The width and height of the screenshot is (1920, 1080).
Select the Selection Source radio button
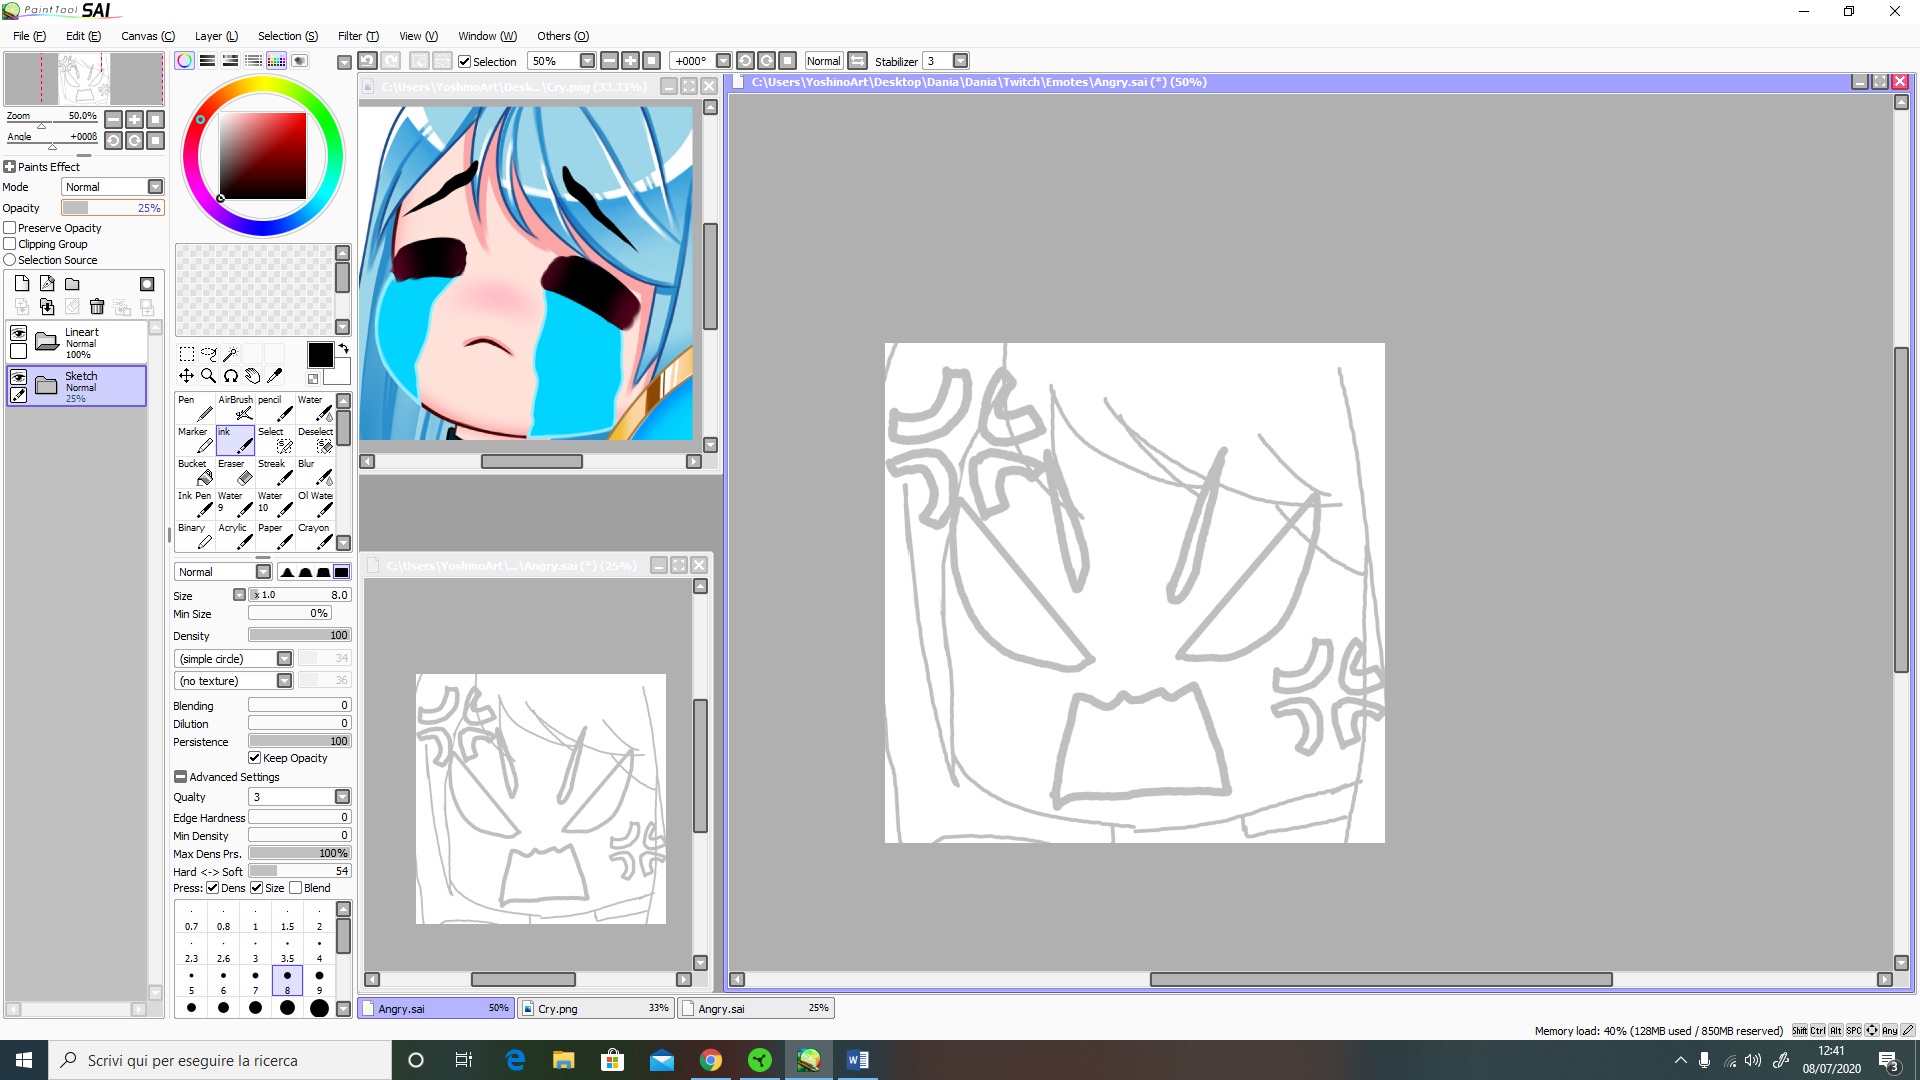tap(10, 260)
